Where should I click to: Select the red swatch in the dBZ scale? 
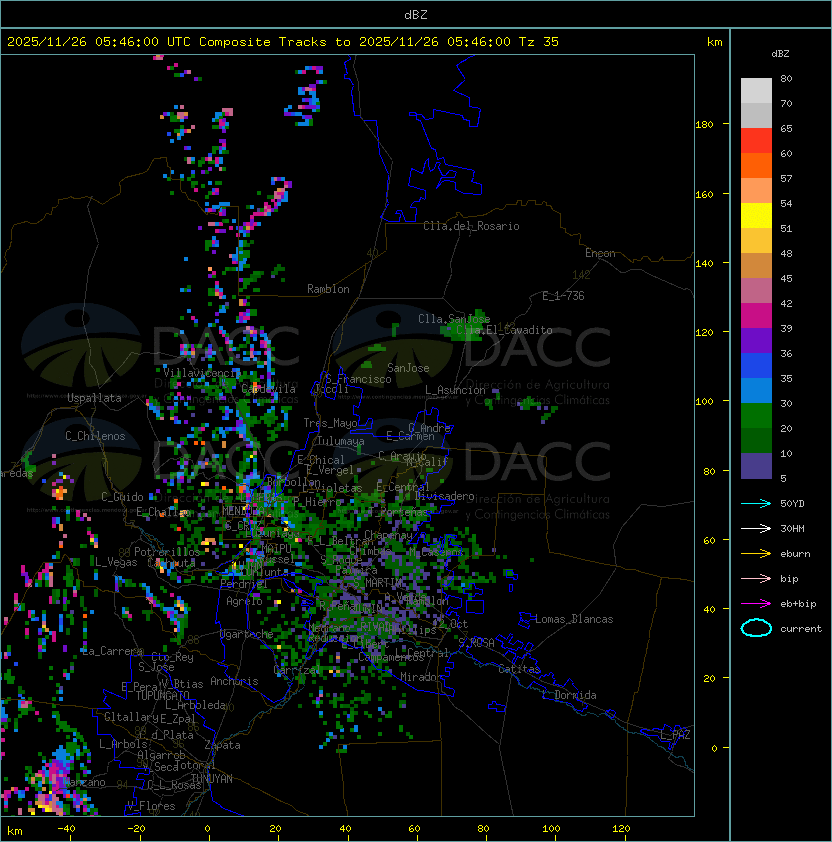coord(756,140)
